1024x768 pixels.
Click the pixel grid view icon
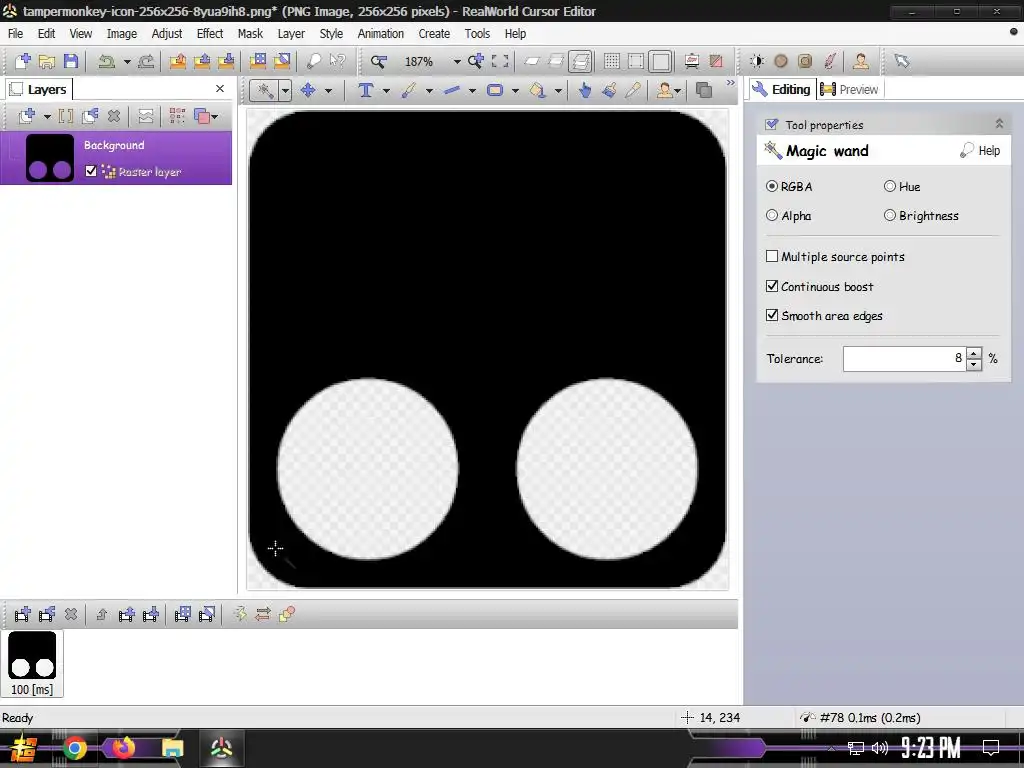coord(612,61)
